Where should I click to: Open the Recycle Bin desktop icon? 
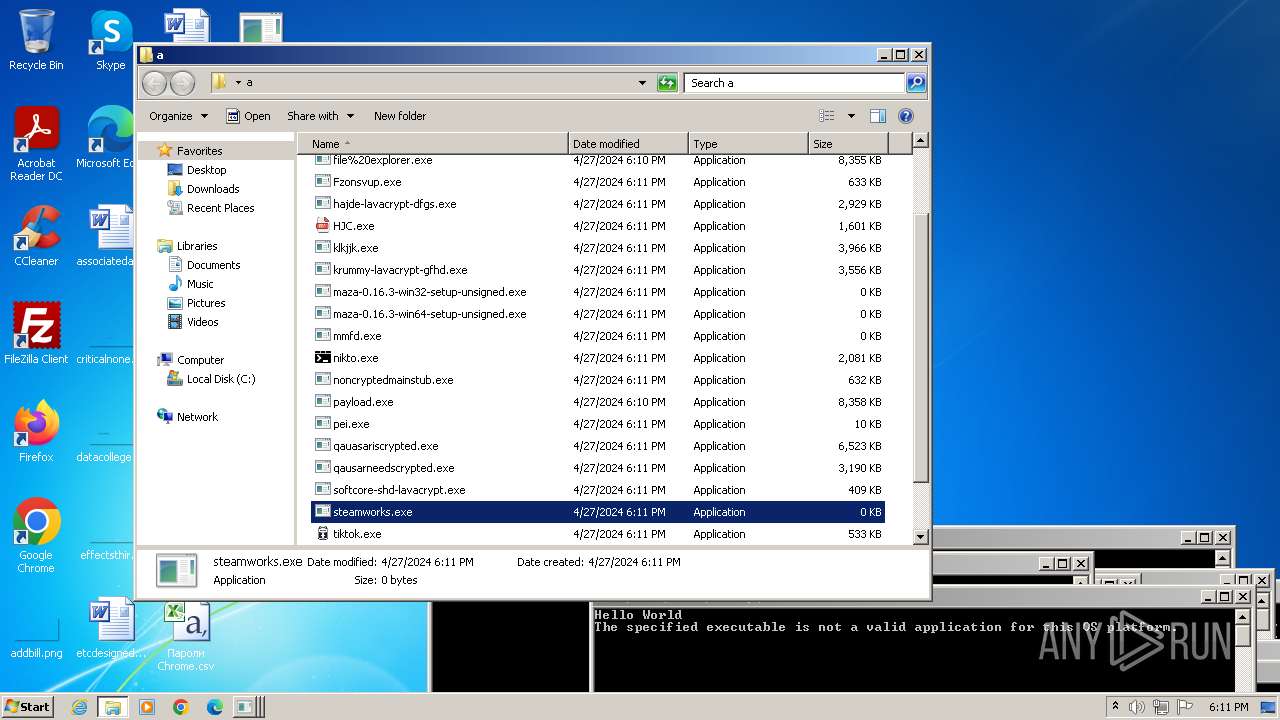tap(36, 40)
